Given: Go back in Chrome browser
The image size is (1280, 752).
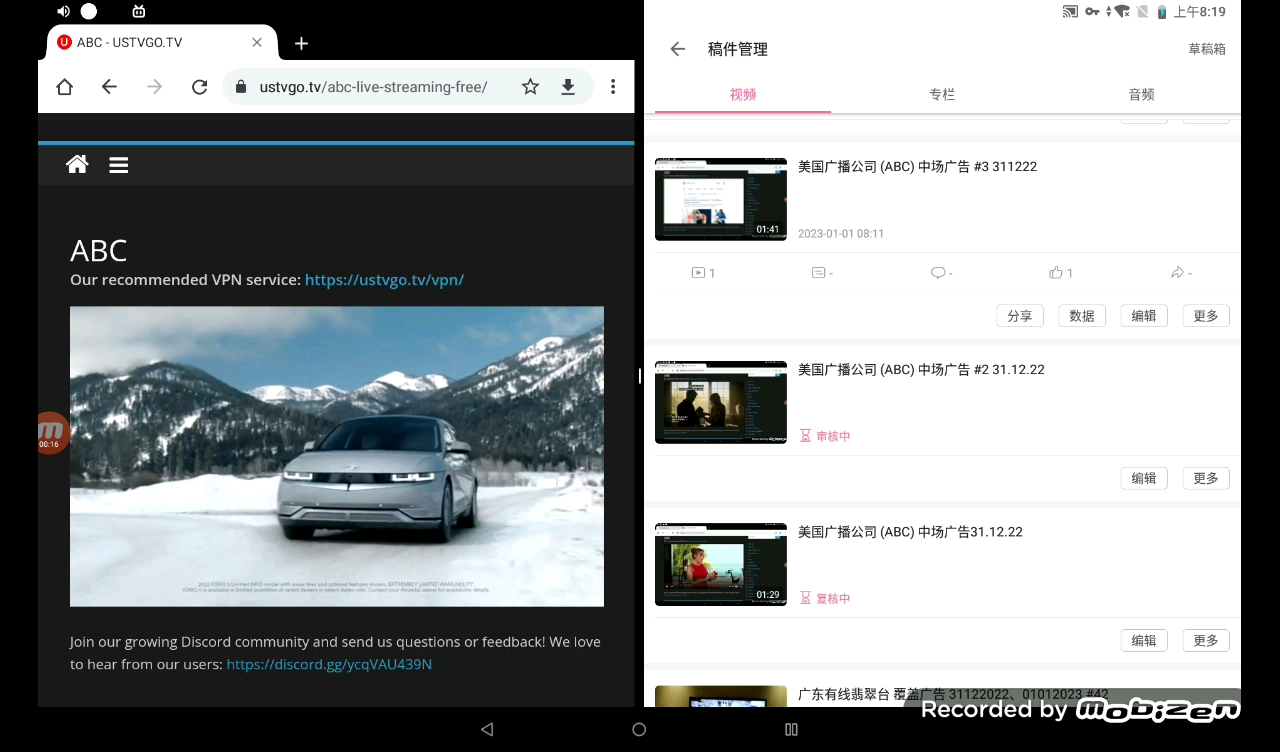Looking at the screenshot, I should coord(110,87).
